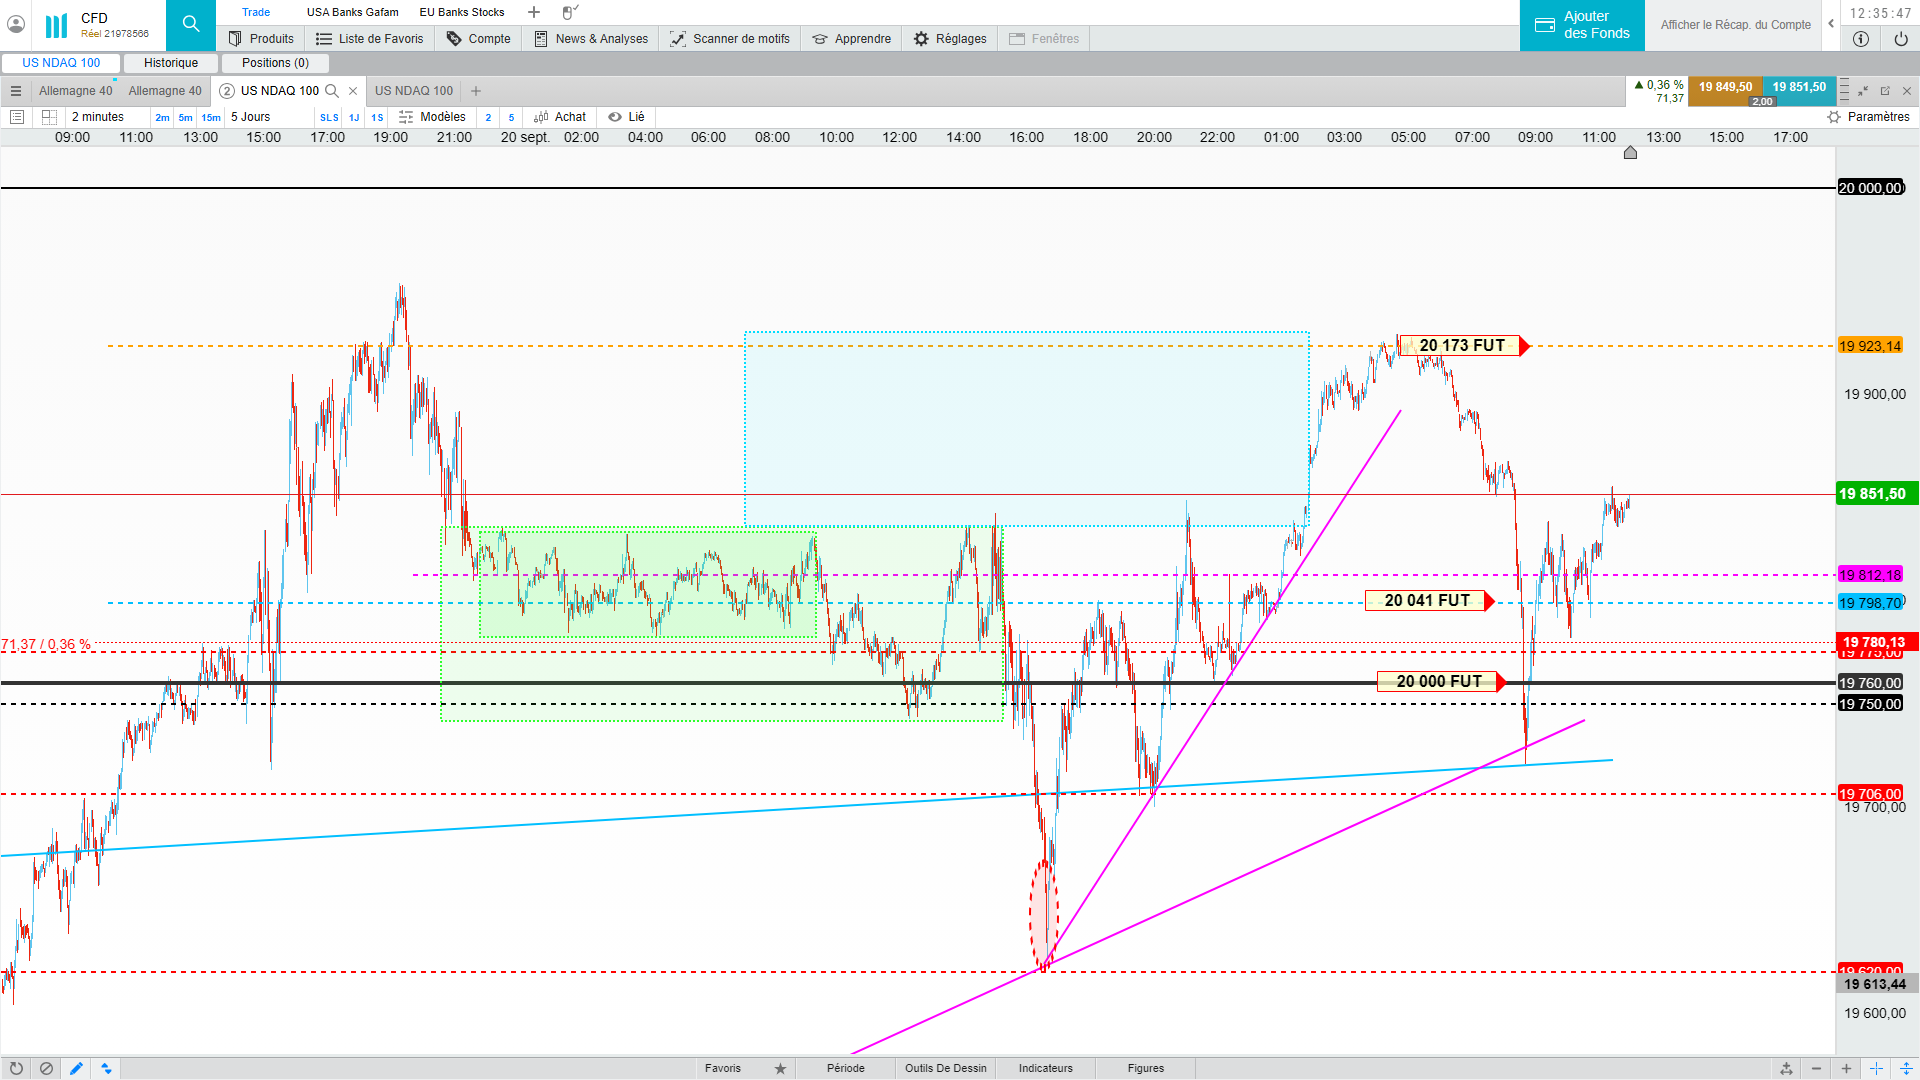Image resolution: width=1920 pixels, height=1080 pixels.
Task: Click the 20 173 FUT price label
Action: click(x=1461, y=346)
